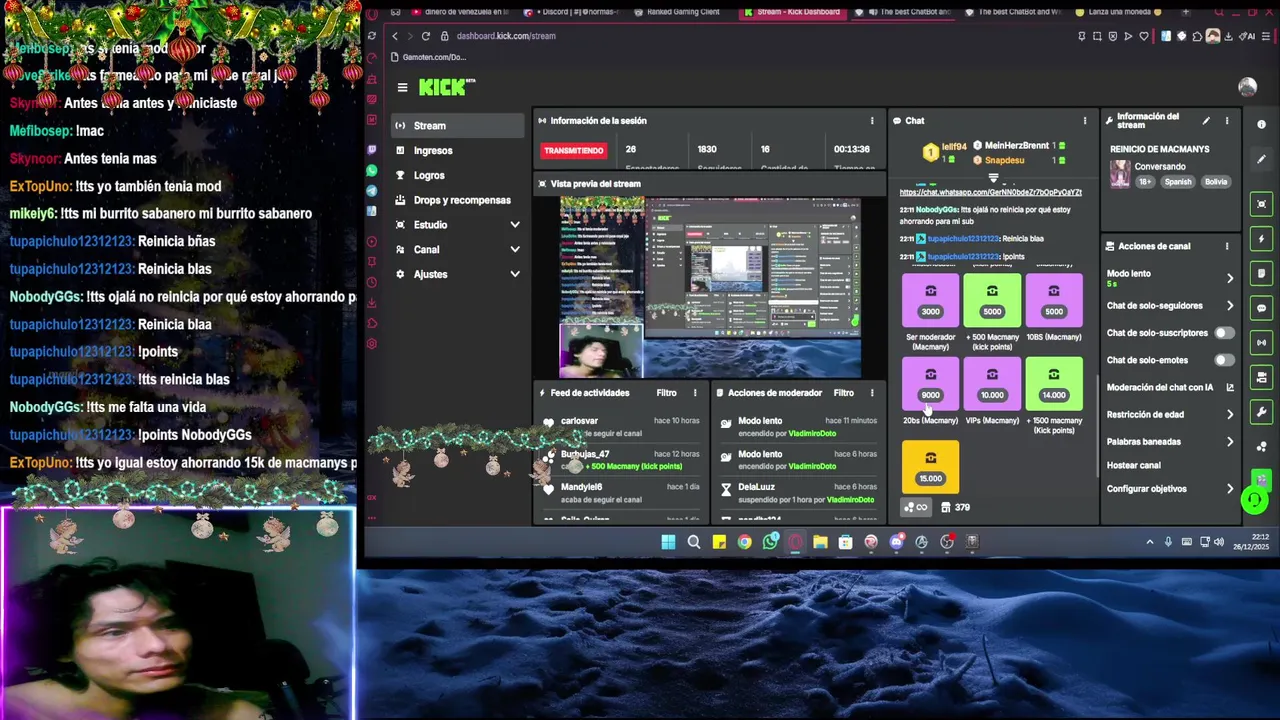Click the info icon in right toolbar
The image size is (1280, 720).
click(1261, 125)
